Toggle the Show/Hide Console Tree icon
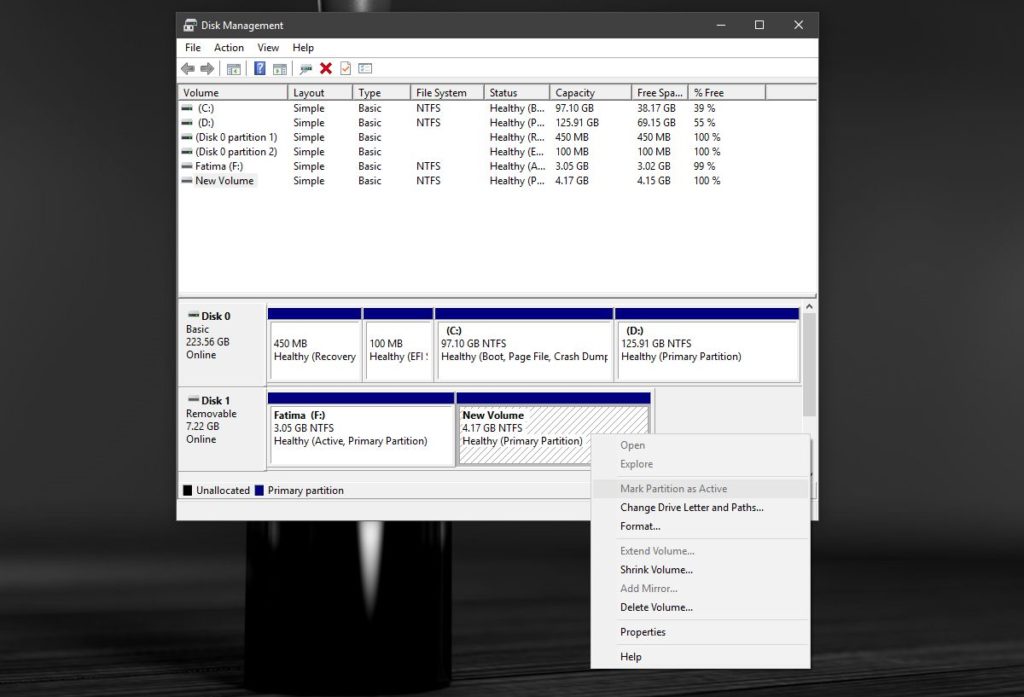 point(234,68)
